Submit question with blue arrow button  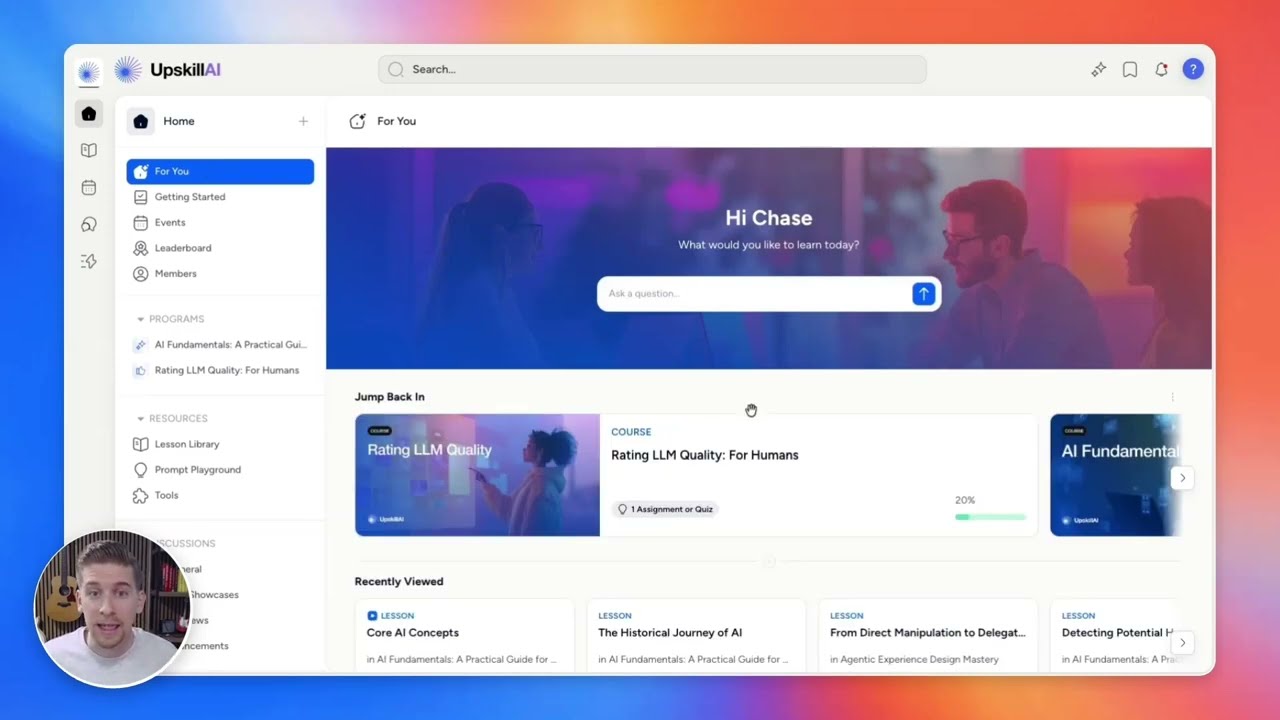point(923,293)
